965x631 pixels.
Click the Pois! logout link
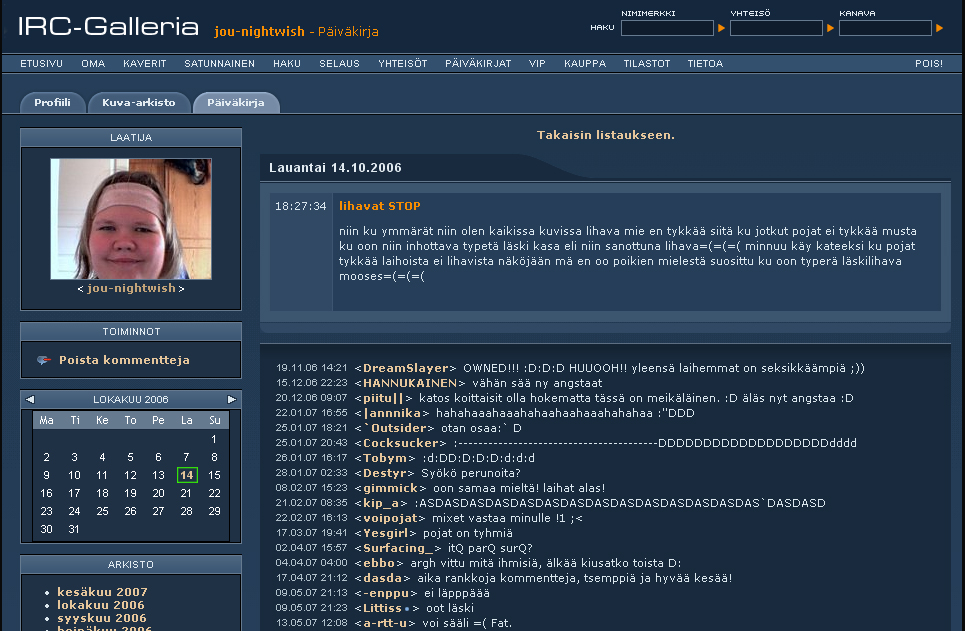point(928,63)
